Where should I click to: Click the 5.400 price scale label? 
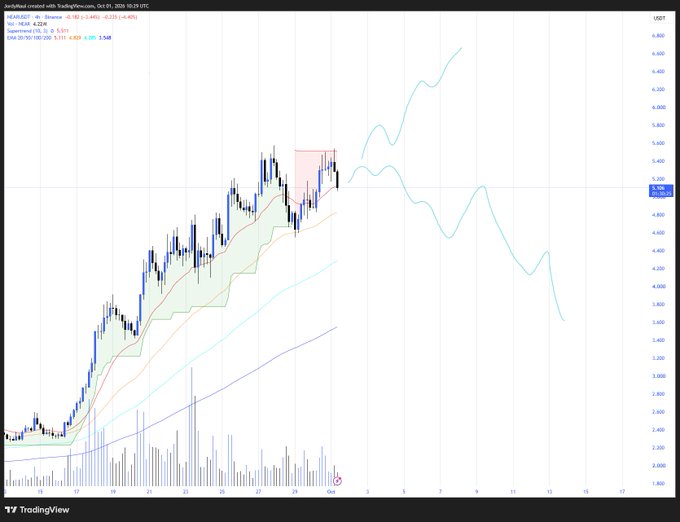click(x=658, y=161)
